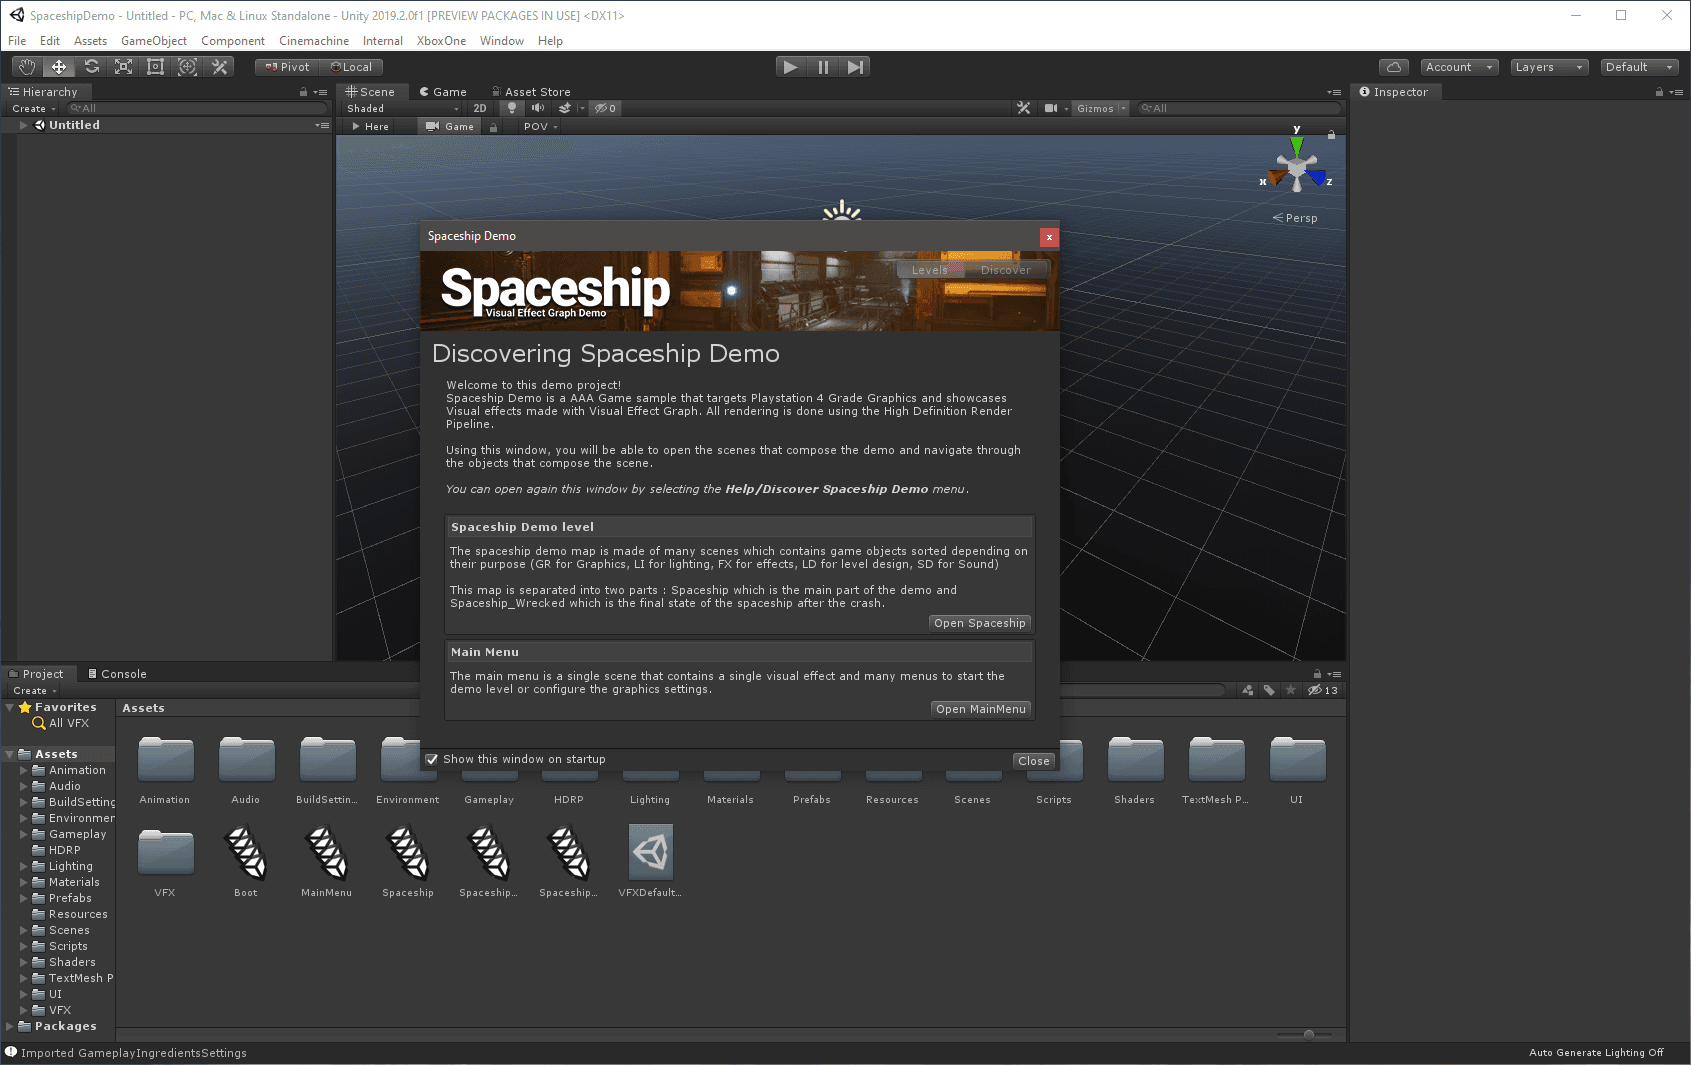Viewport: 1691px width, 1065px height.
Task: Open the Boot scene asset
Action: pyautogui.click(x=246, y=852)
